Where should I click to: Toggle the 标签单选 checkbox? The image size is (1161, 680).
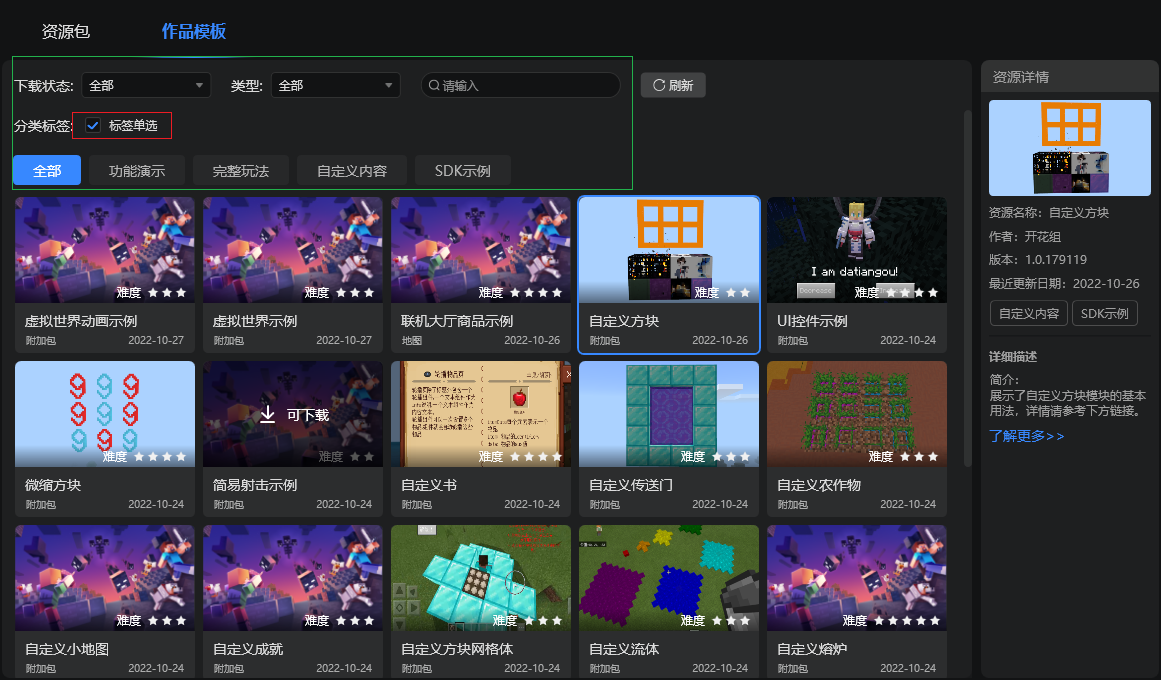click(x=93, y=125)
